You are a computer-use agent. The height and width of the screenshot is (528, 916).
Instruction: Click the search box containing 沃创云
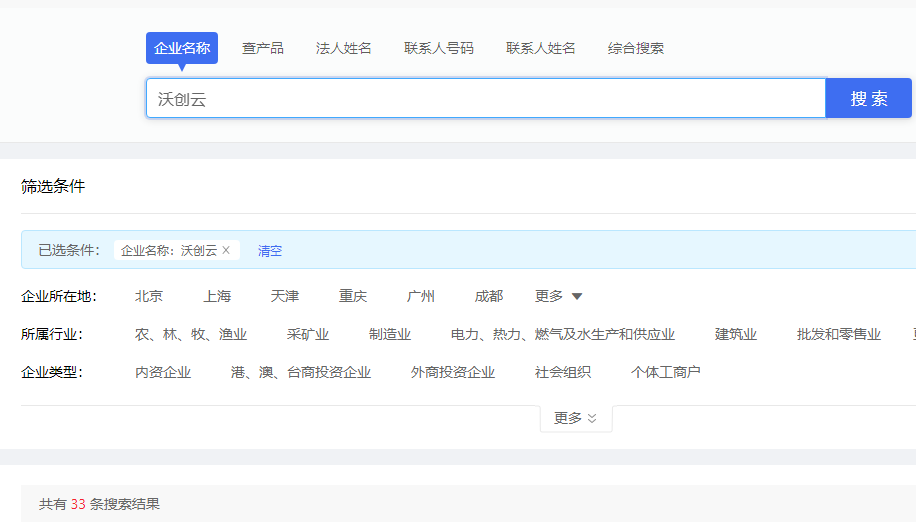485,98
